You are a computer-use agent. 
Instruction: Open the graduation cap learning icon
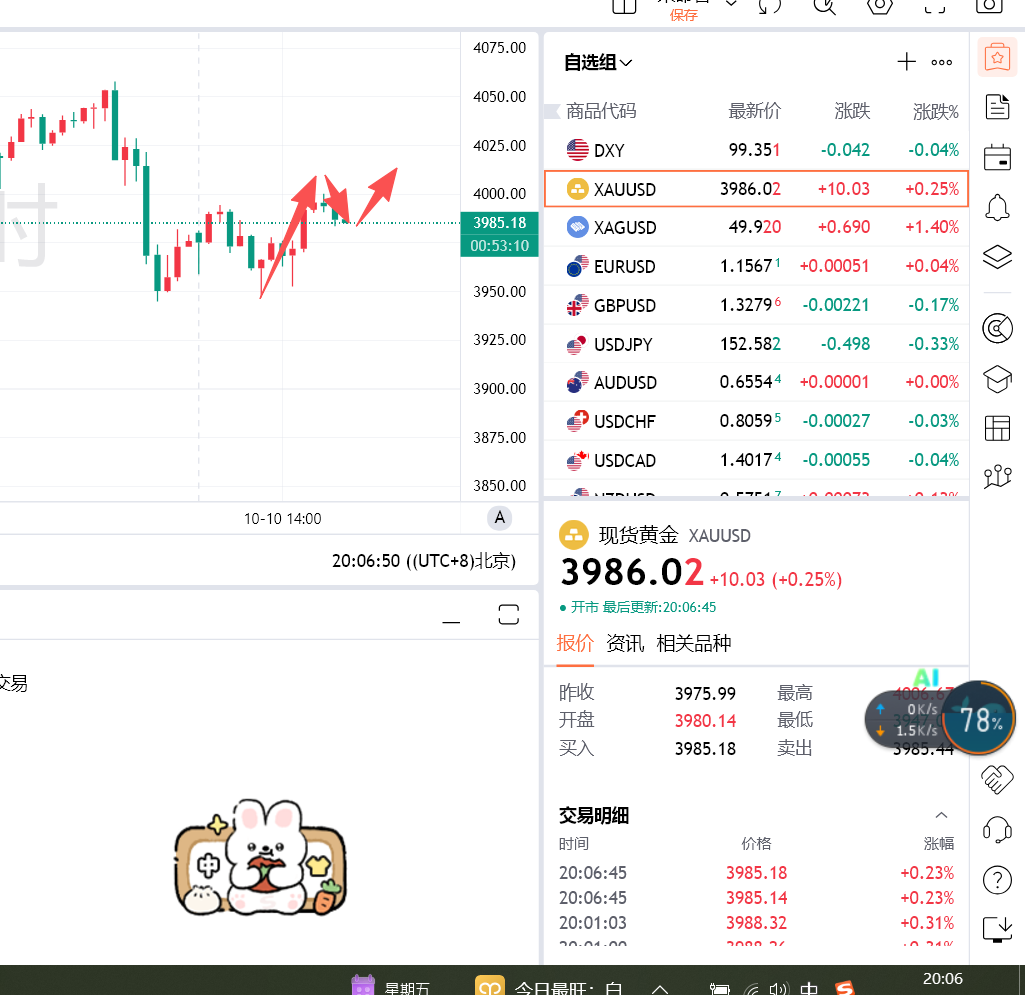(x=997, y=379)
